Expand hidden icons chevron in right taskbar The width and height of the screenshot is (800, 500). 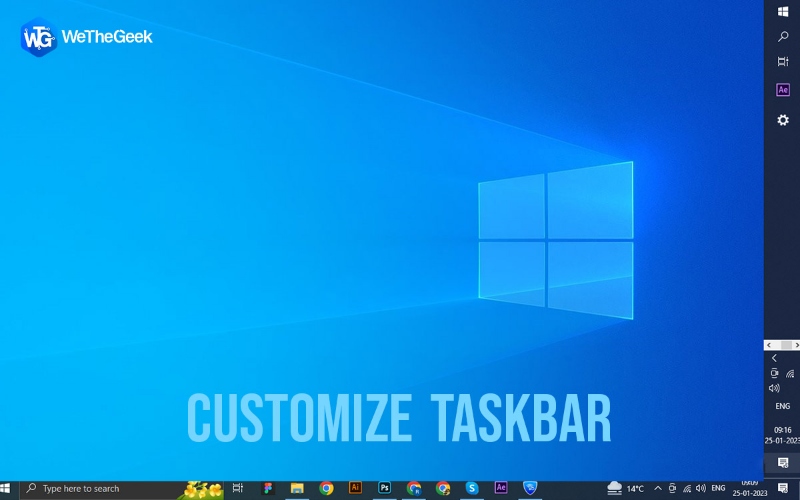[x=774, y=358]
